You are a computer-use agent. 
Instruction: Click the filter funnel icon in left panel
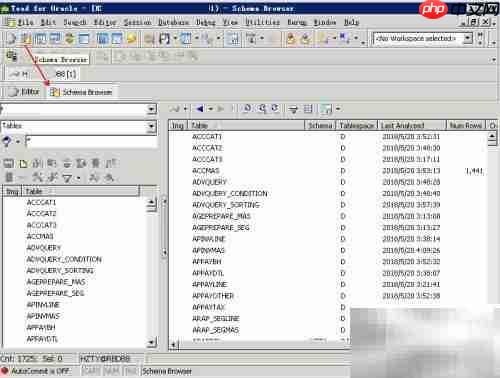click(68, 178)
